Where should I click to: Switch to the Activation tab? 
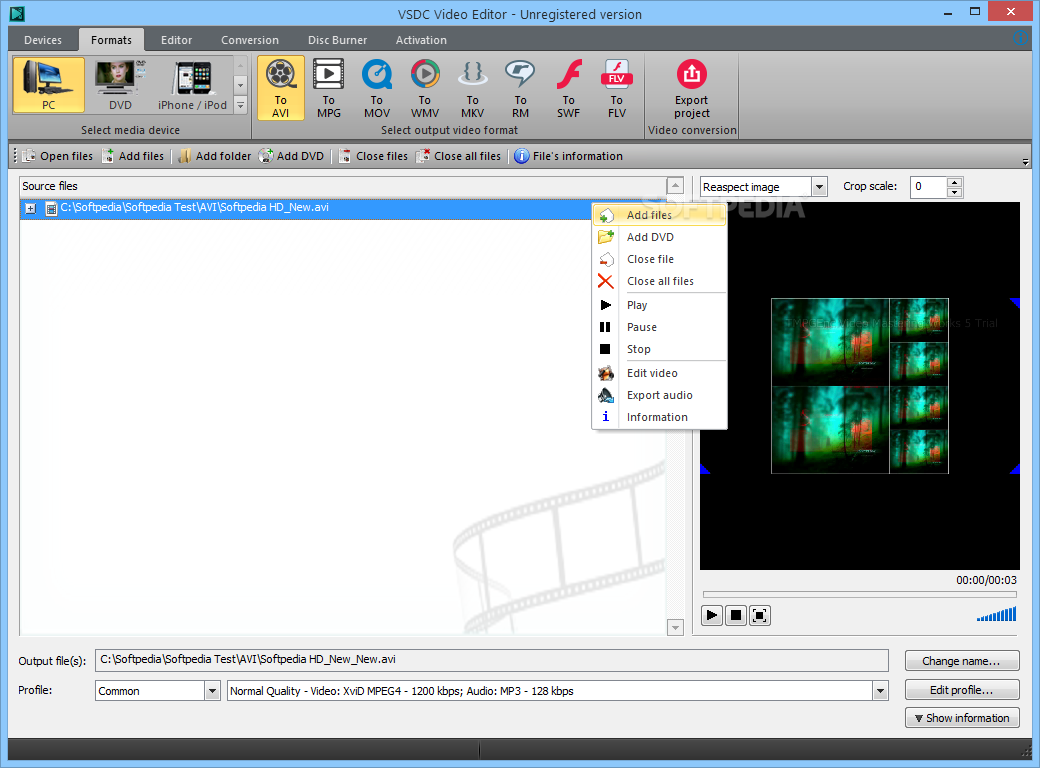pyautogui.click(x=421, y=40)
